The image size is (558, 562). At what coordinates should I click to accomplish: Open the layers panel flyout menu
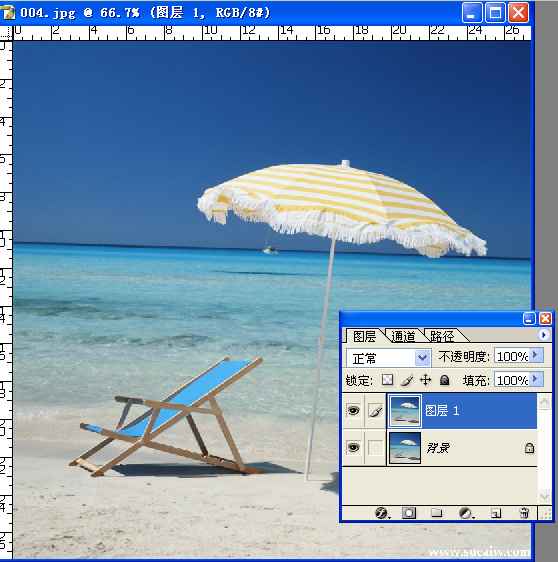(543, 335)
